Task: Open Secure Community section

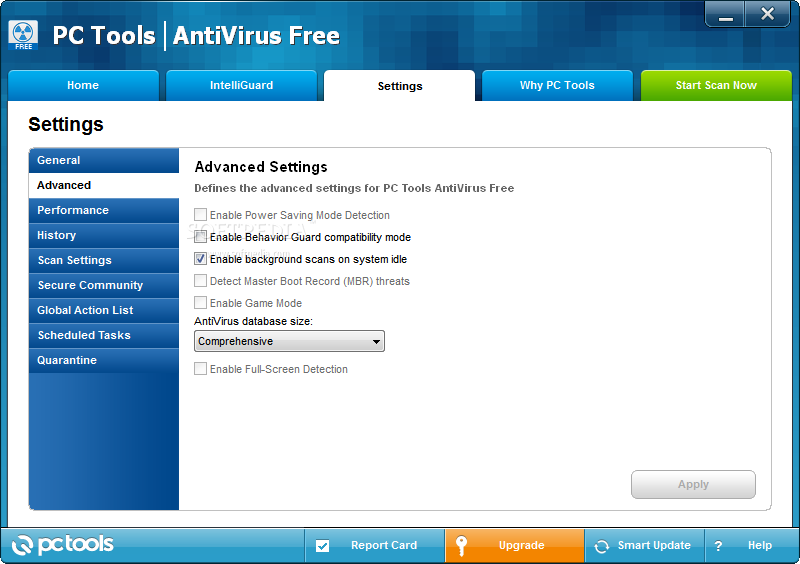Action: [104, 285]
